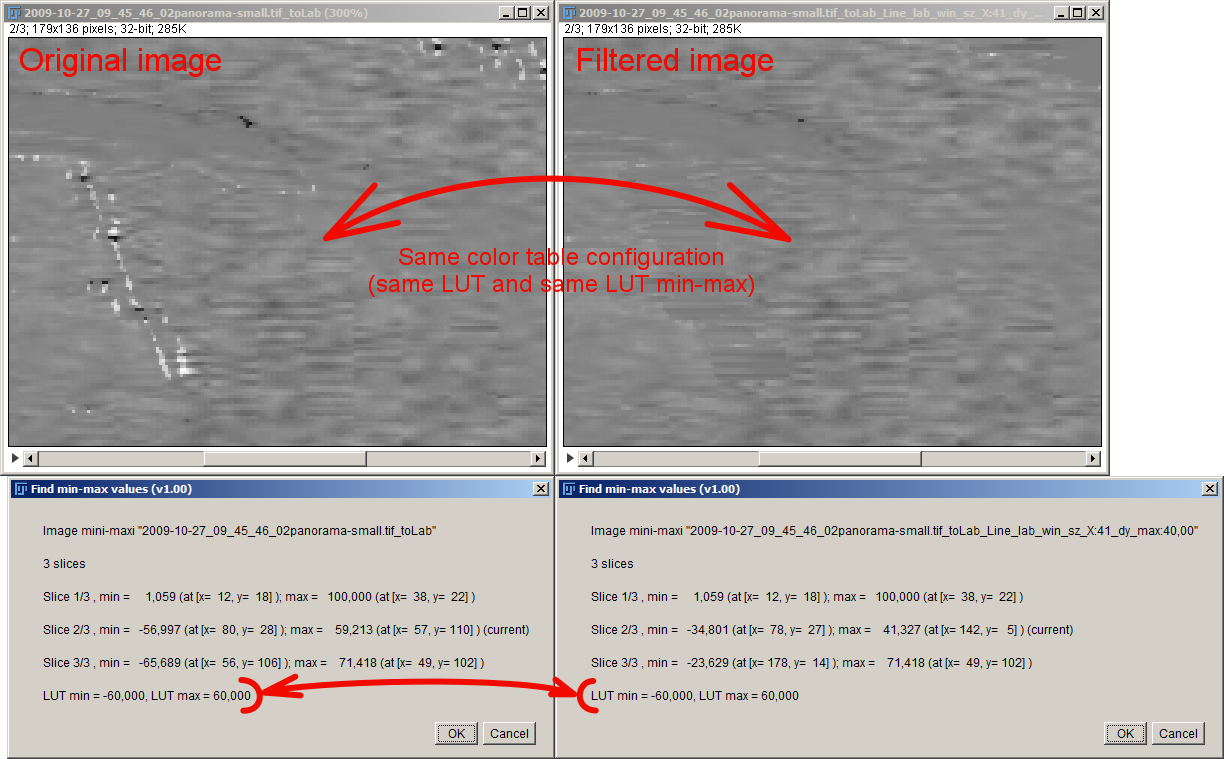Click the 'LUT min = -60,000' line in left dialog
The image size is (1224, 759).
[147, 695]
